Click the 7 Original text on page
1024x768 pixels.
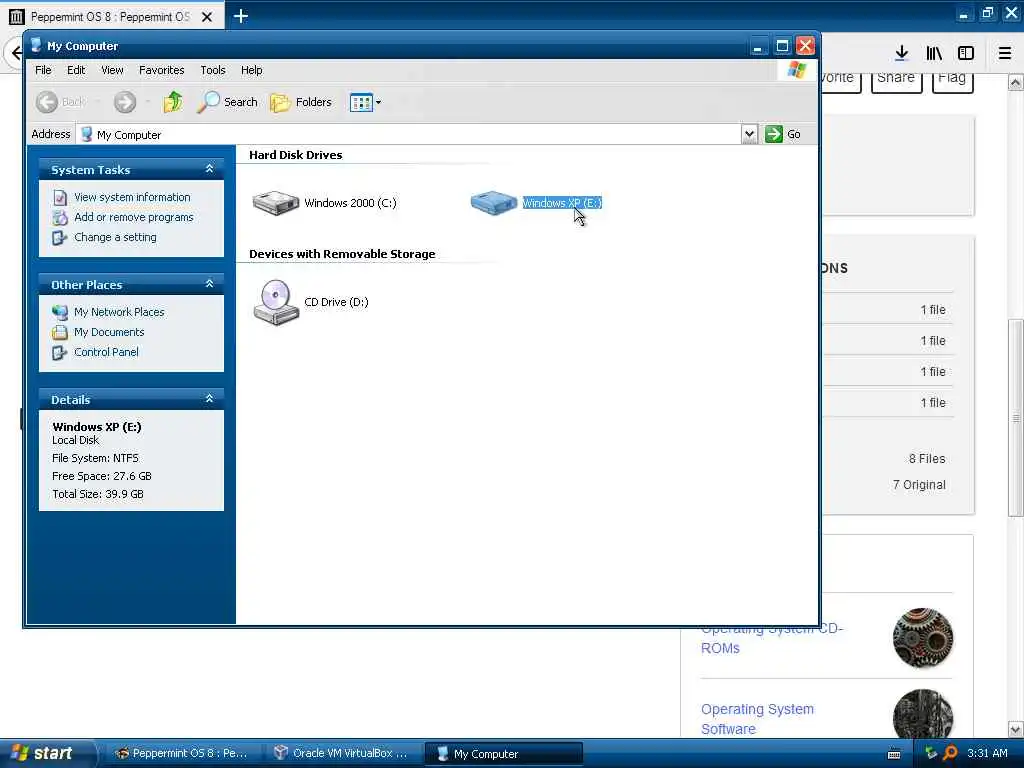tap(919, 485)
